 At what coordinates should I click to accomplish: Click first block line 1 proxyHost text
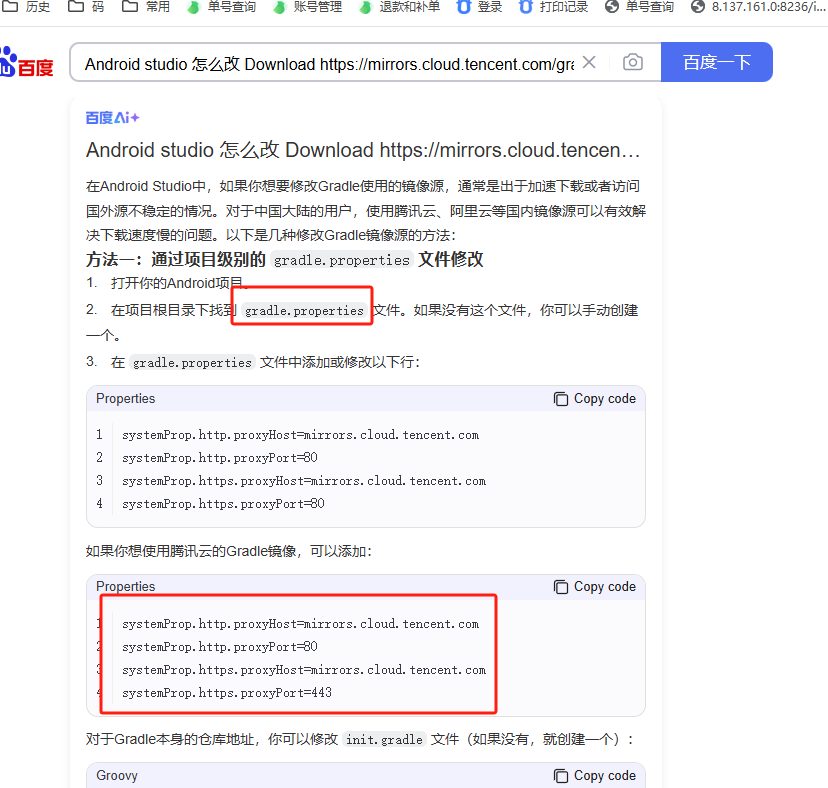[x=300, y=435]
